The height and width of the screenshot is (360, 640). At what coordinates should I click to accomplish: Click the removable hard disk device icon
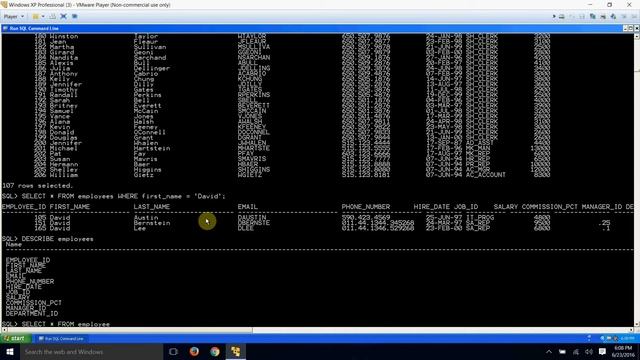tap(562, 16)
